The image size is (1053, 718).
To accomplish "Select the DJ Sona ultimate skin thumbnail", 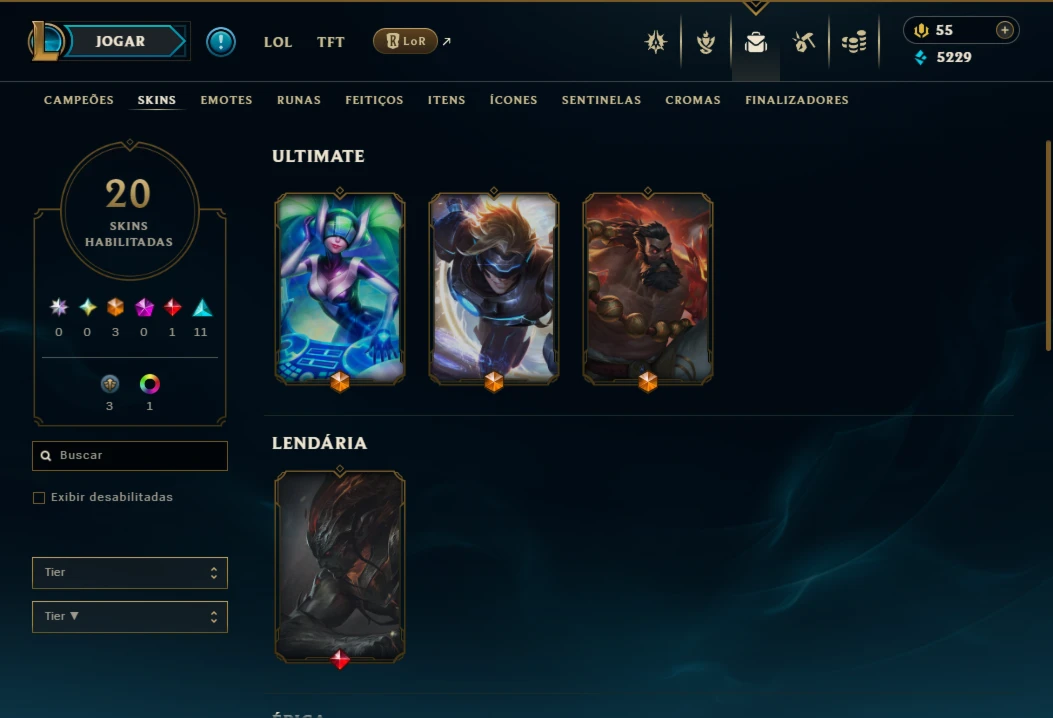I will click(340, 289).
